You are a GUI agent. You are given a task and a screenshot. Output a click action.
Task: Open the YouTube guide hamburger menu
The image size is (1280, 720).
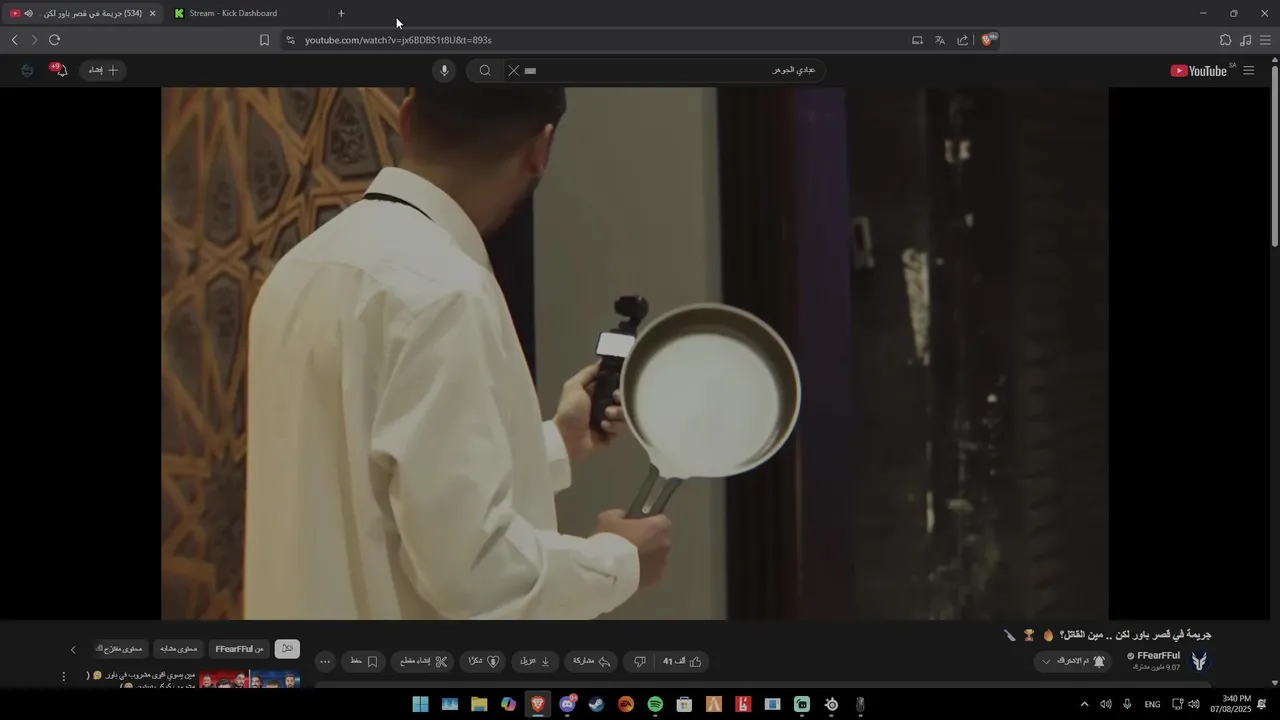click(x=1248, y=70)
